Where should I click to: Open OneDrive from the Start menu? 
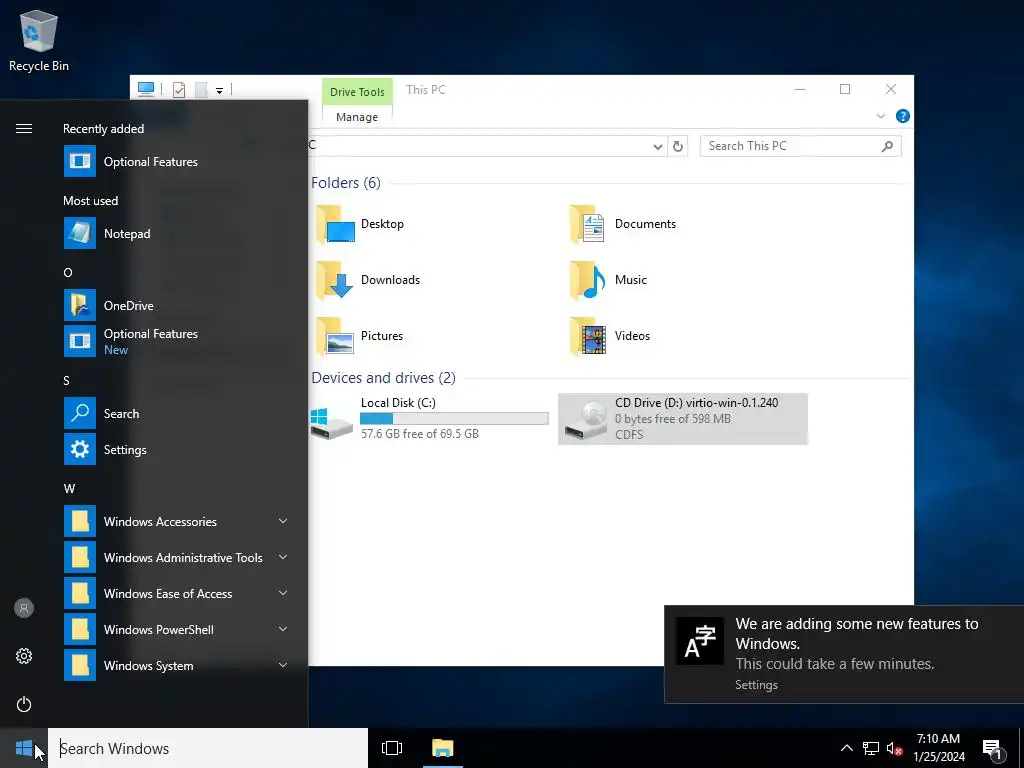(176, 305)
